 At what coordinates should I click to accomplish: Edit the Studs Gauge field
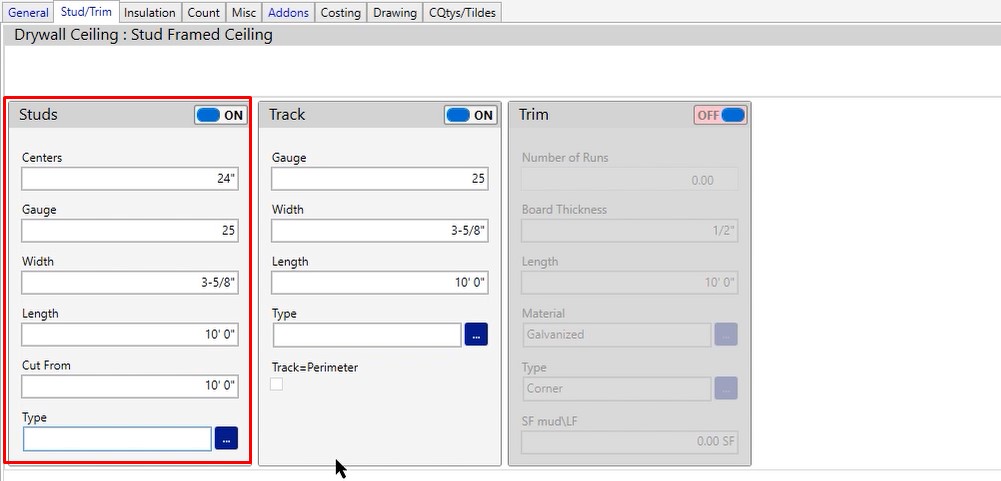coord(129,231)
